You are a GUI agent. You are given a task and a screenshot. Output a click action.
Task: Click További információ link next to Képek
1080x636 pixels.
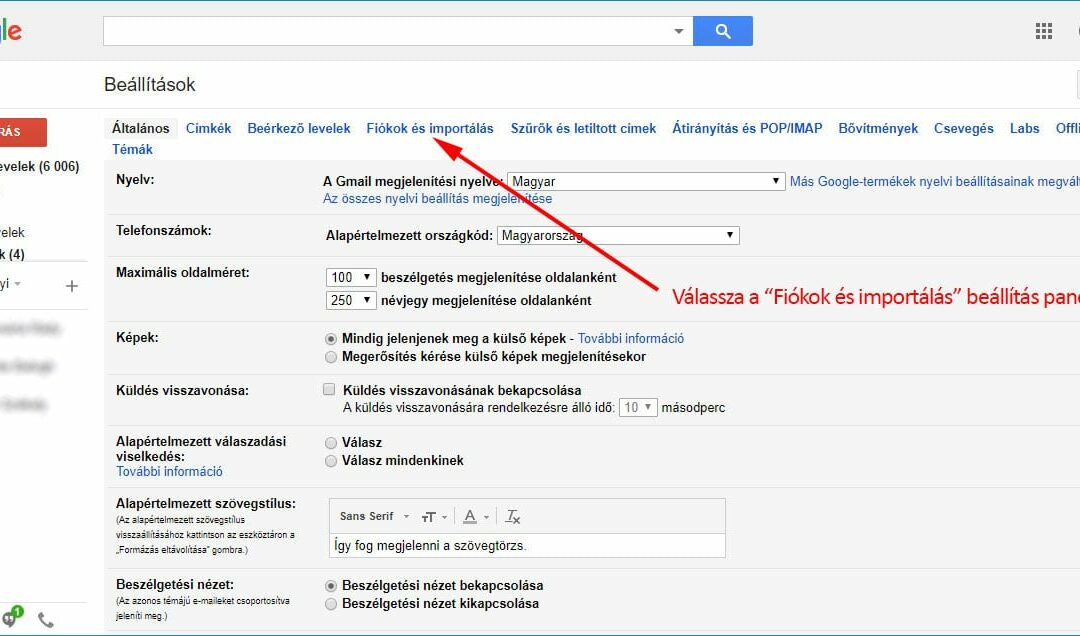tap(631, 338)
